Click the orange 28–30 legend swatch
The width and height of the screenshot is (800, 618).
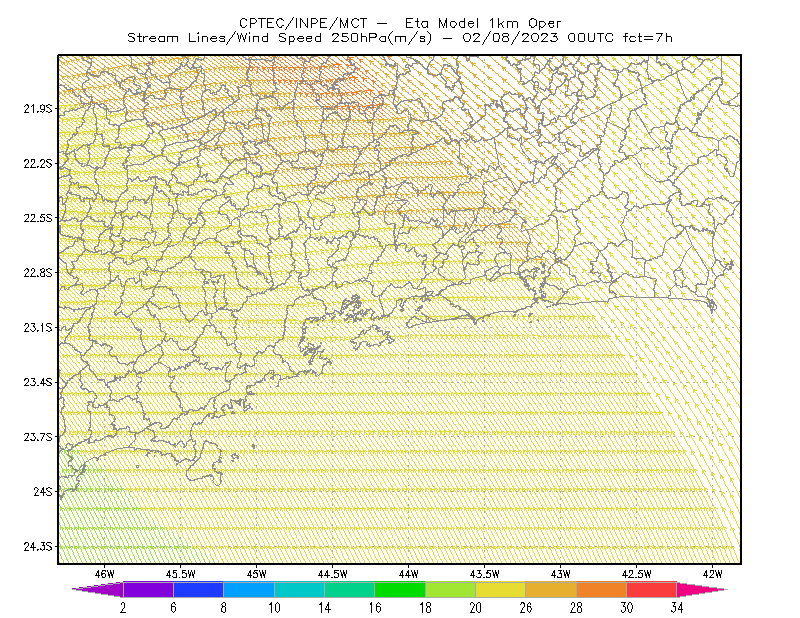602,589
